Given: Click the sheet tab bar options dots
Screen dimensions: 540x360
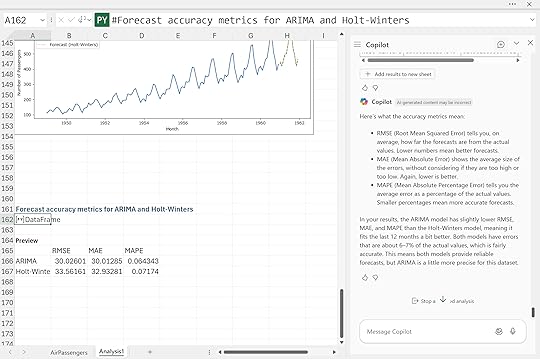Looking at the screenshot, I should pyautogui.click(x=209, y=352).
